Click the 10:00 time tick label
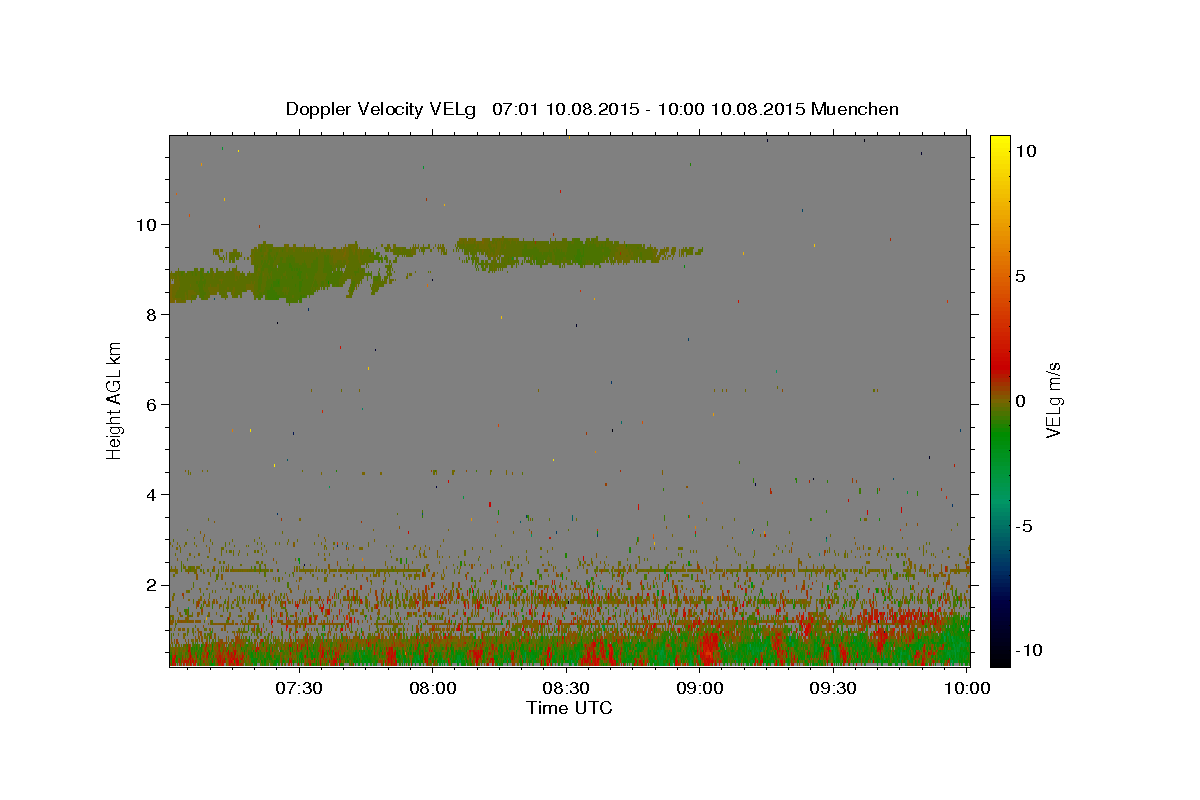 coord(966,688)
